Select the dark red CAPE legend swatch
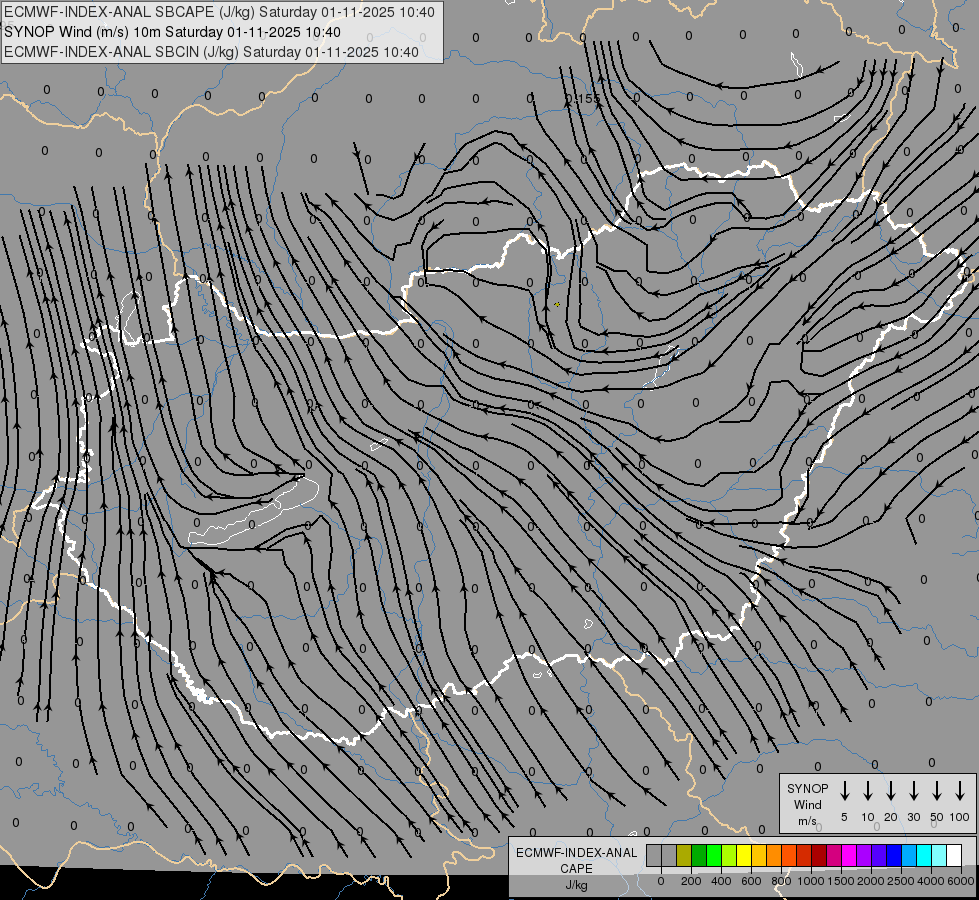979x900 pixels. [819, 856]
